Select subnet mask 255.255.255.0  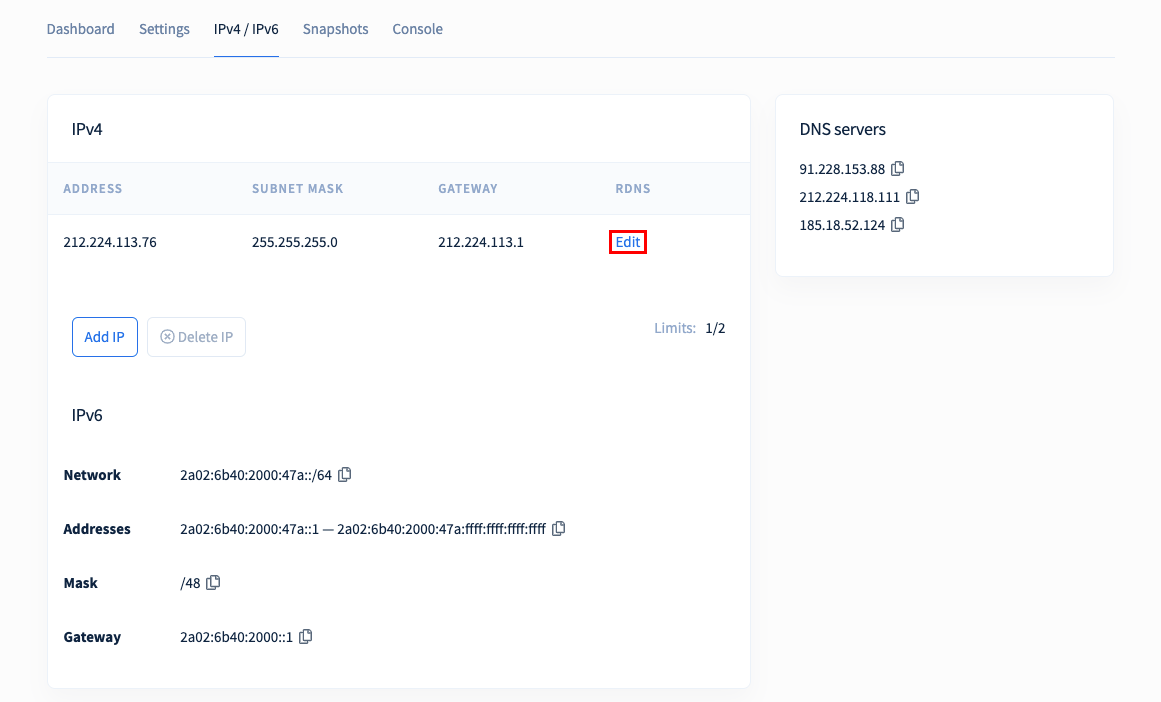tap(295, 242)
